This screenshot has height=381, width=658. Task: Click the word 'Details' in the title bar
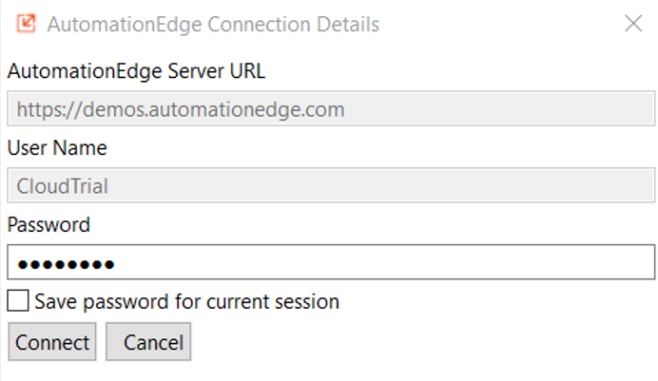click(348, 24)
